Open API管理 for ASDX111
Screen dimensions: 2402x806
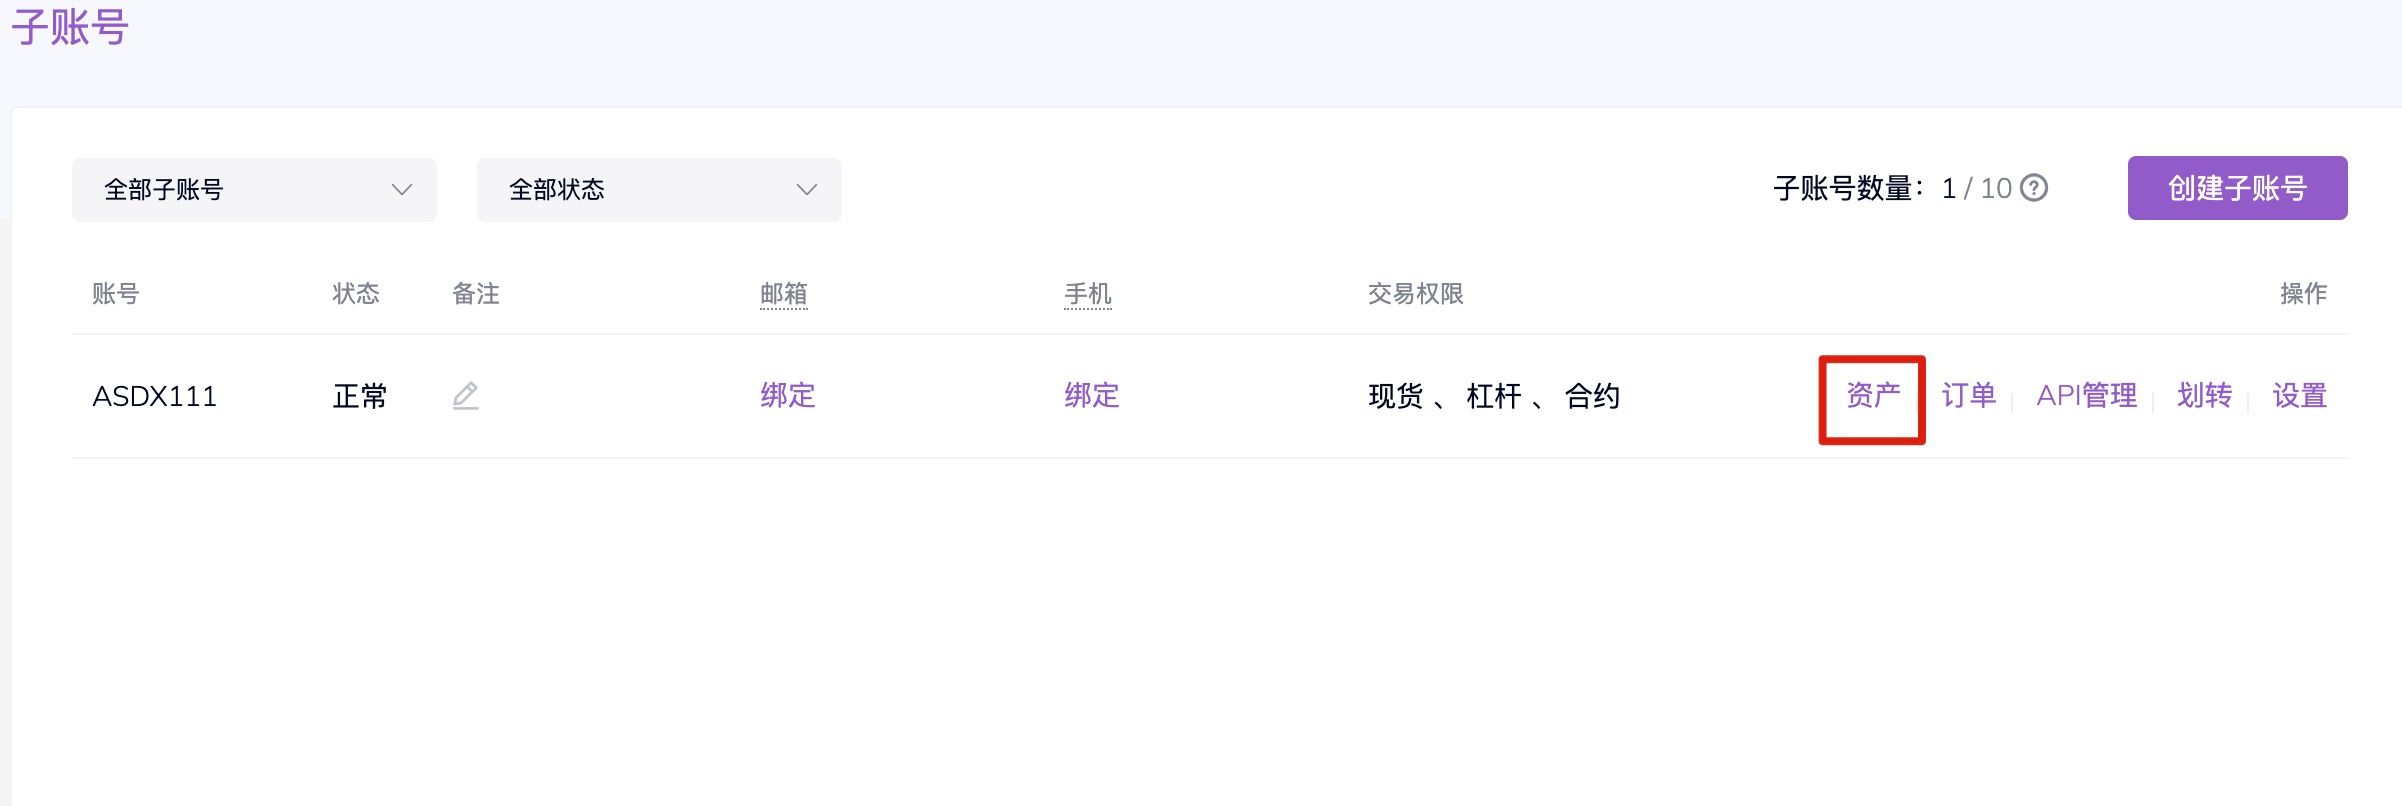coord(2086,396)
